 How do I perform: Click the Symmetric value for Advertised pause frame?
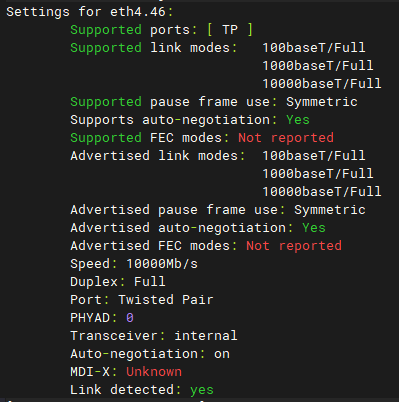[330, 210]
